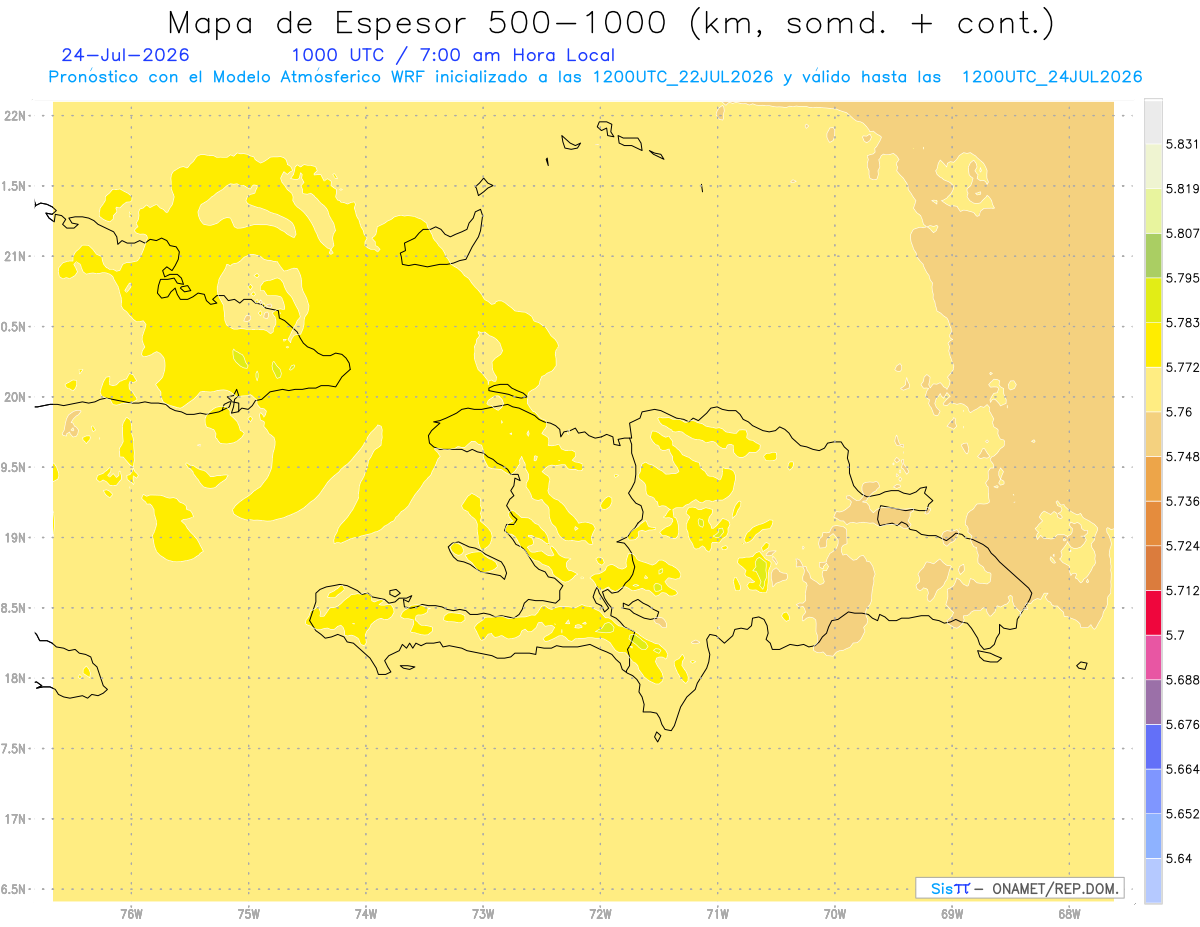Click the 72W longitude label
1200x927 pixels.
[600, 914]
